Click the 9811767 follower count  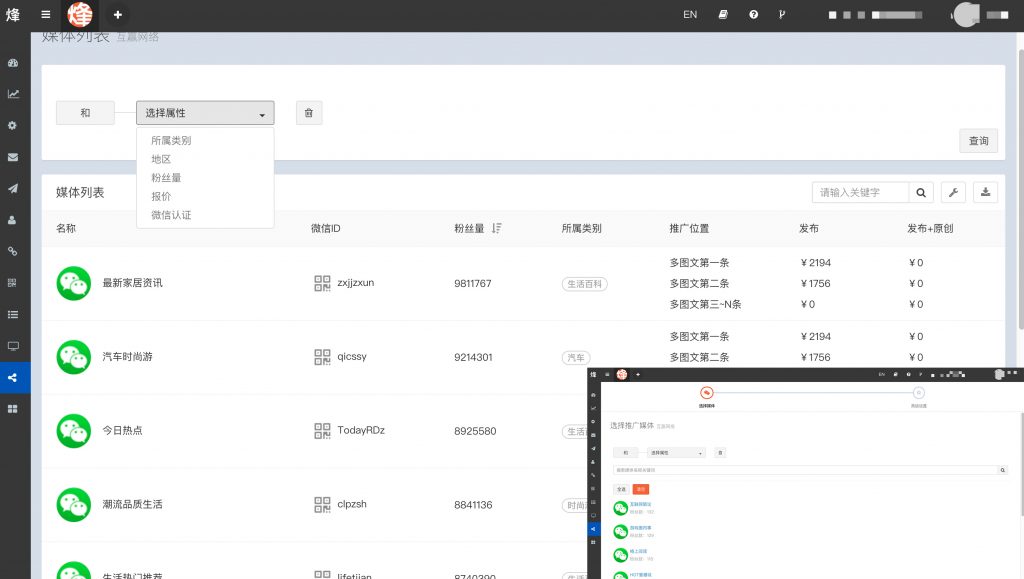473,283
